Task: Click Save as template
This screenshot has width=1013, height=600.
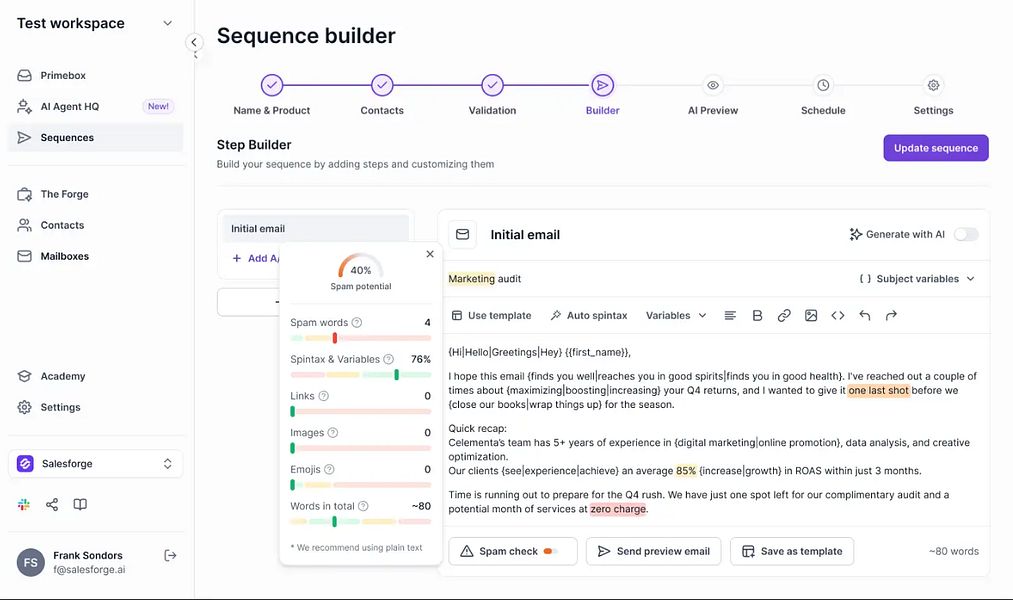Action: [791, 551]
